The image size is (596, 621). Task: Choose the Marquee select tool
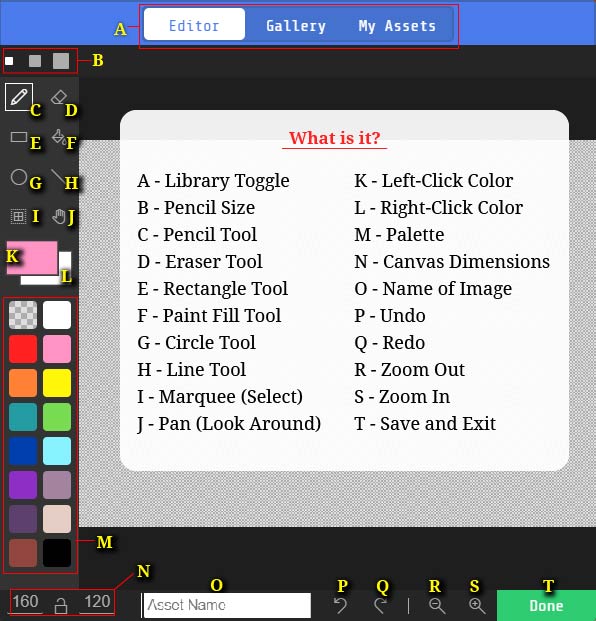18,217
